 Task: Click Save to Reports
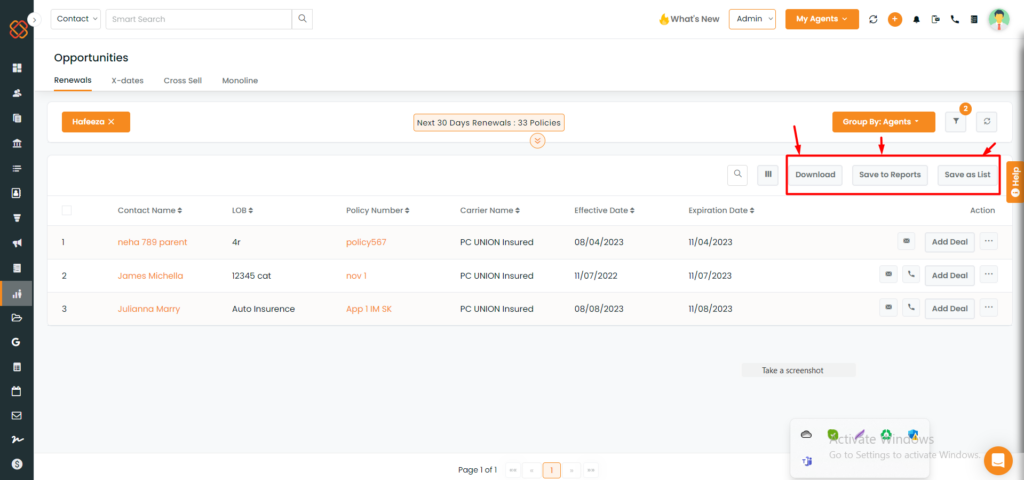click(889, 174)
